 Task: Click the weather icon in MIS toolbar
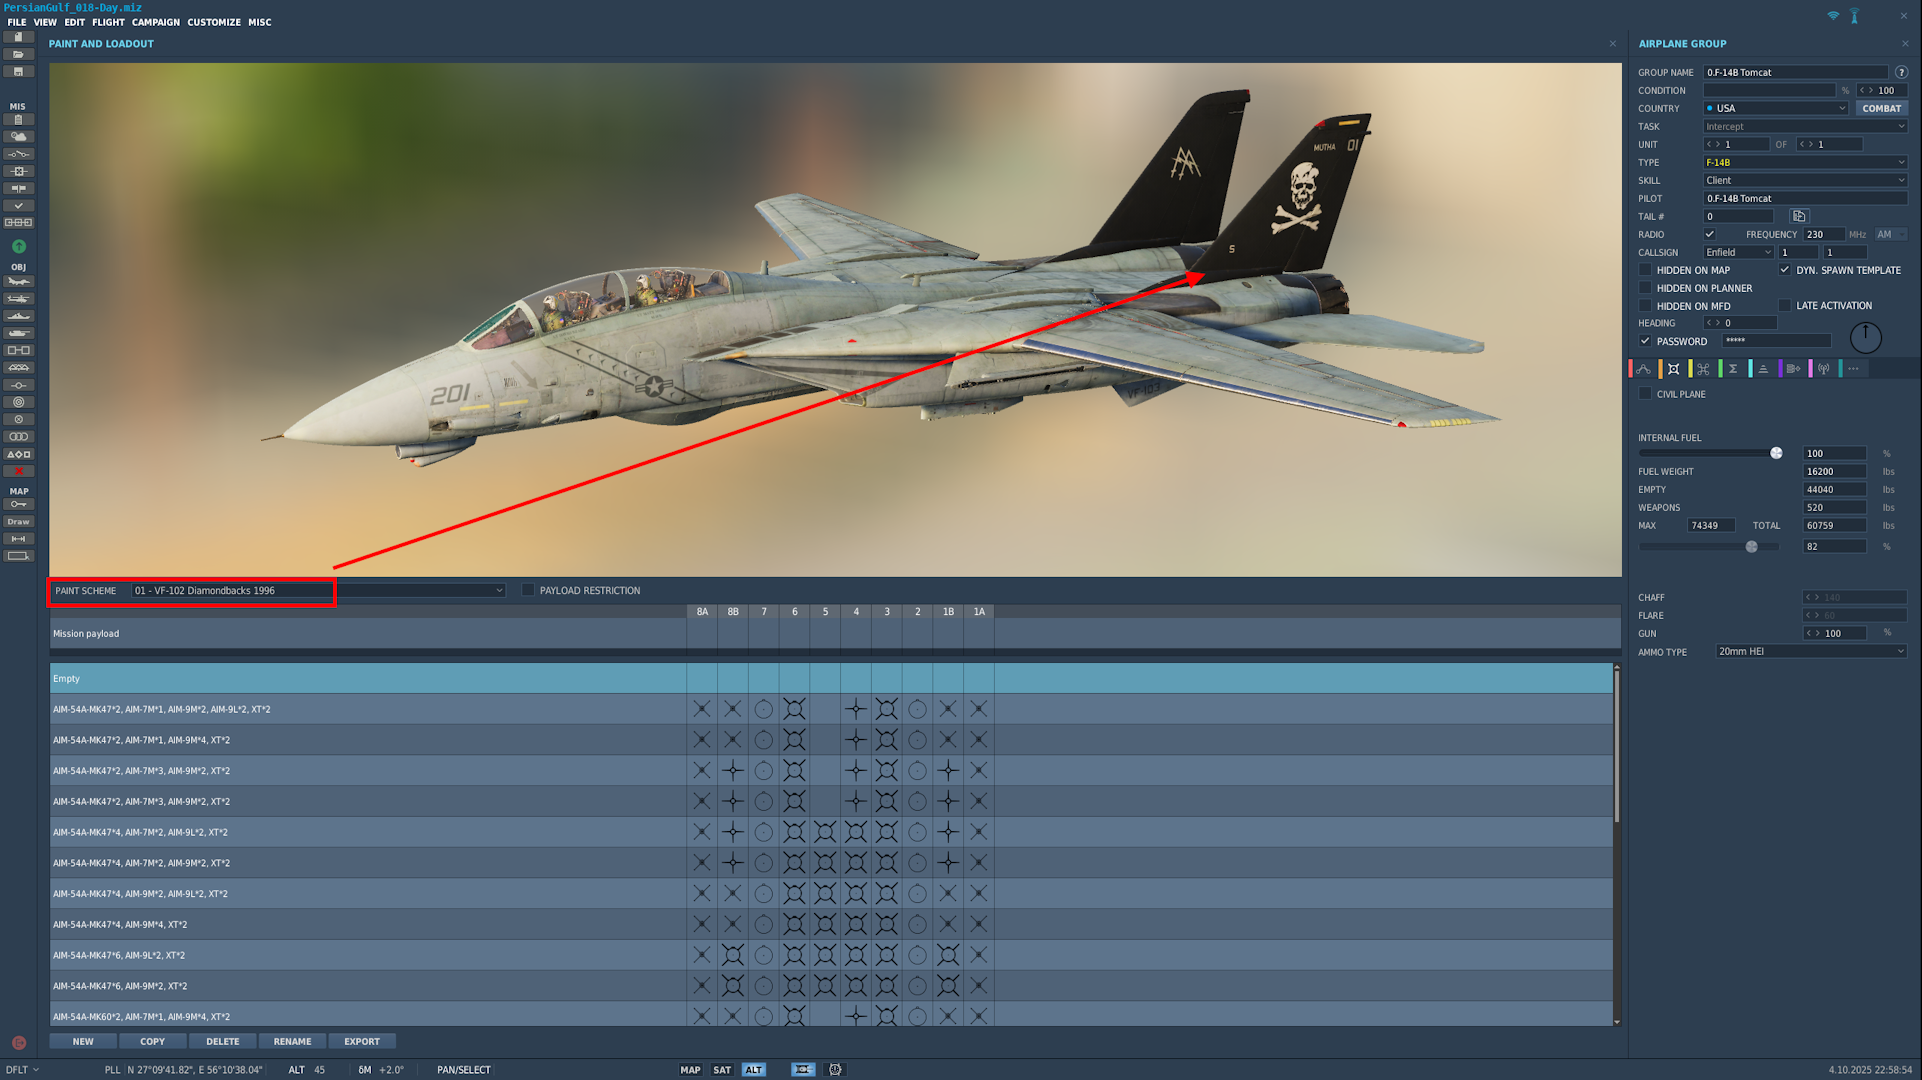coord(19,137)
